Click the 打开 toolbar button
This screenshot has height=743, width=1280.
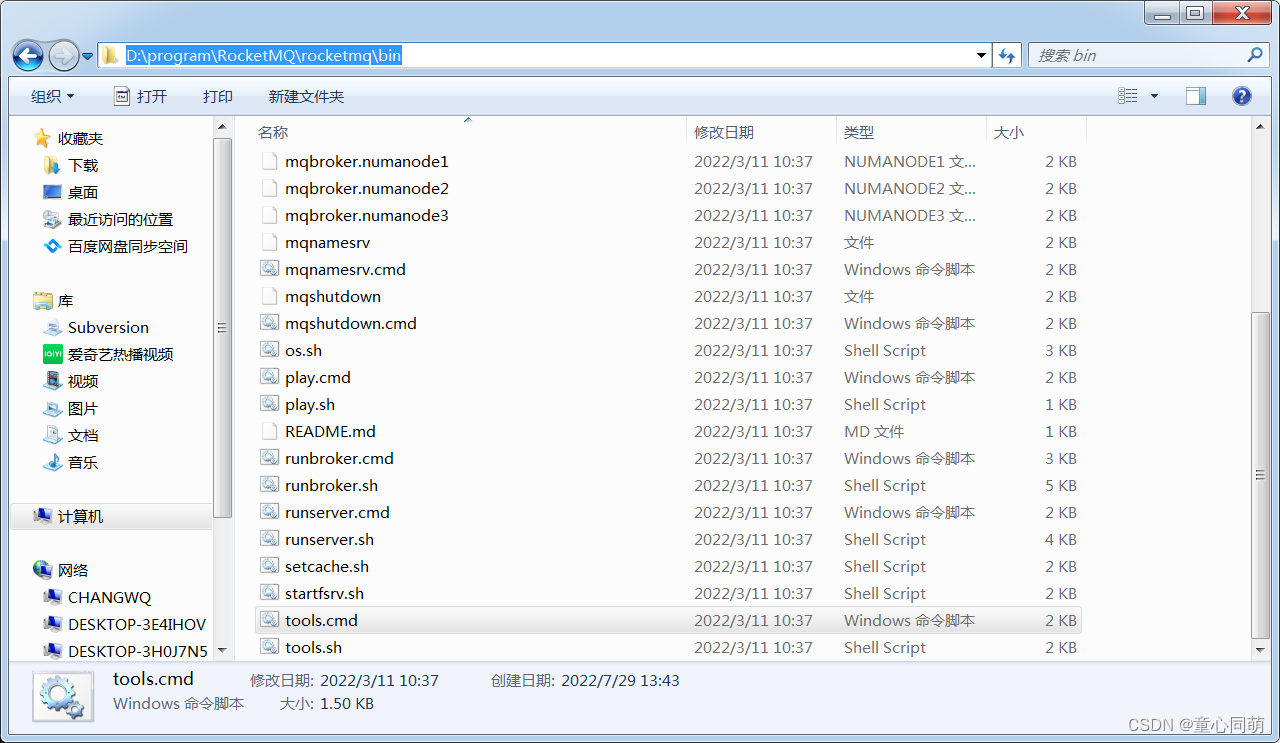point(140,96)
